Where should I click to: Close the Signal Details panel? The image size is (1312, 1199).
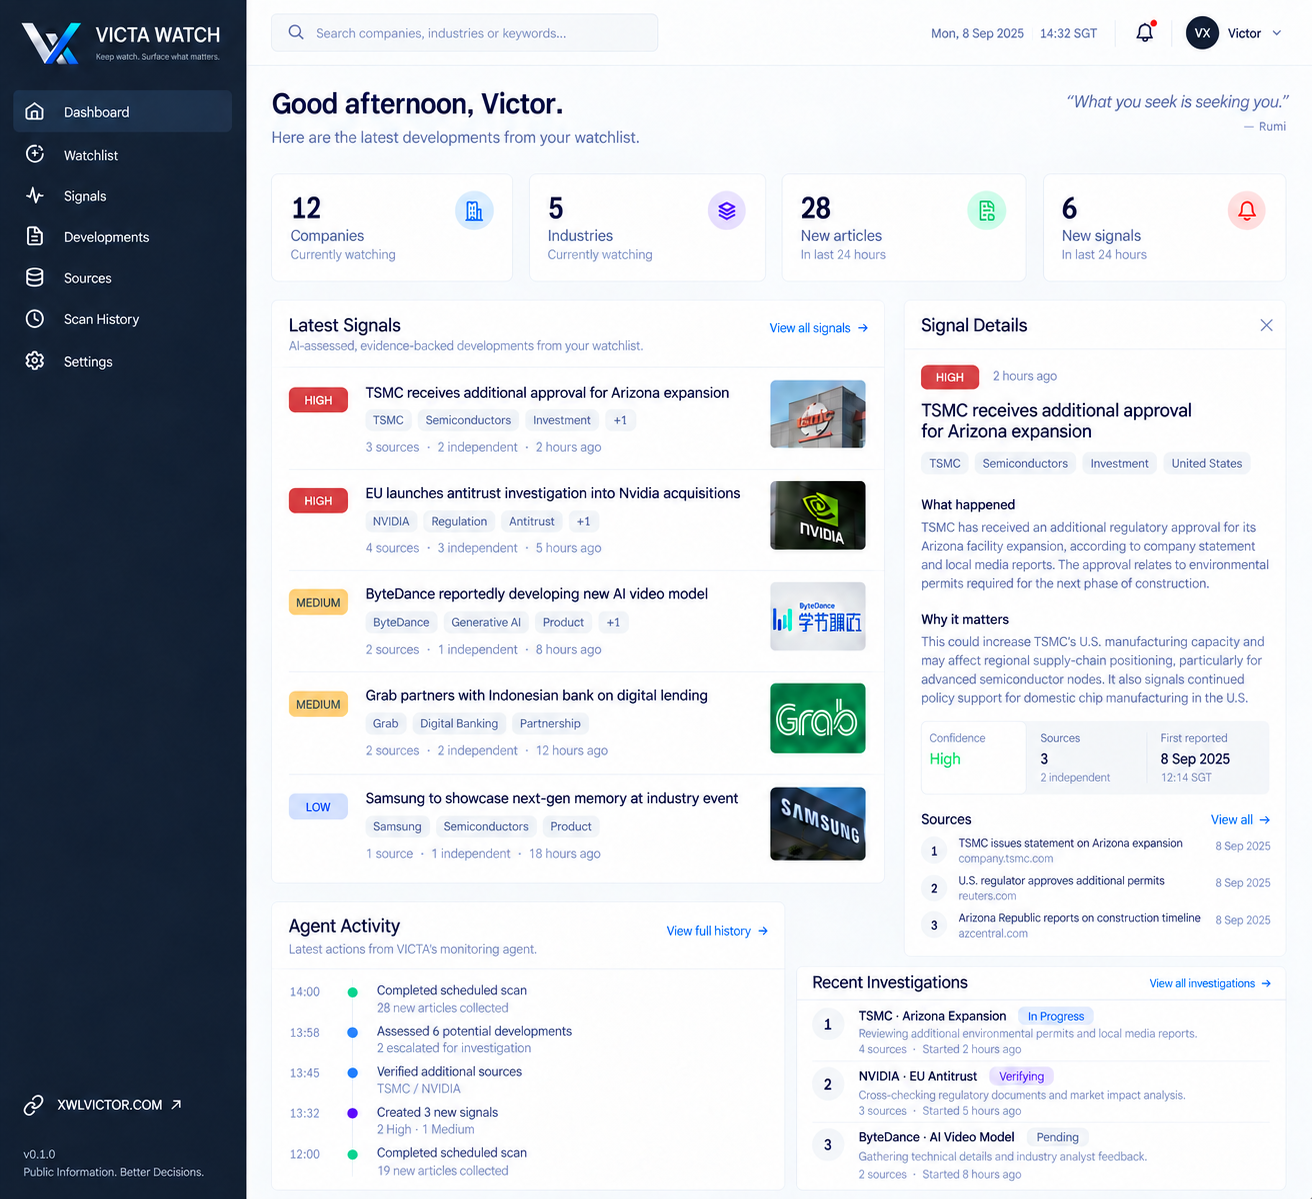(1266, 325)
